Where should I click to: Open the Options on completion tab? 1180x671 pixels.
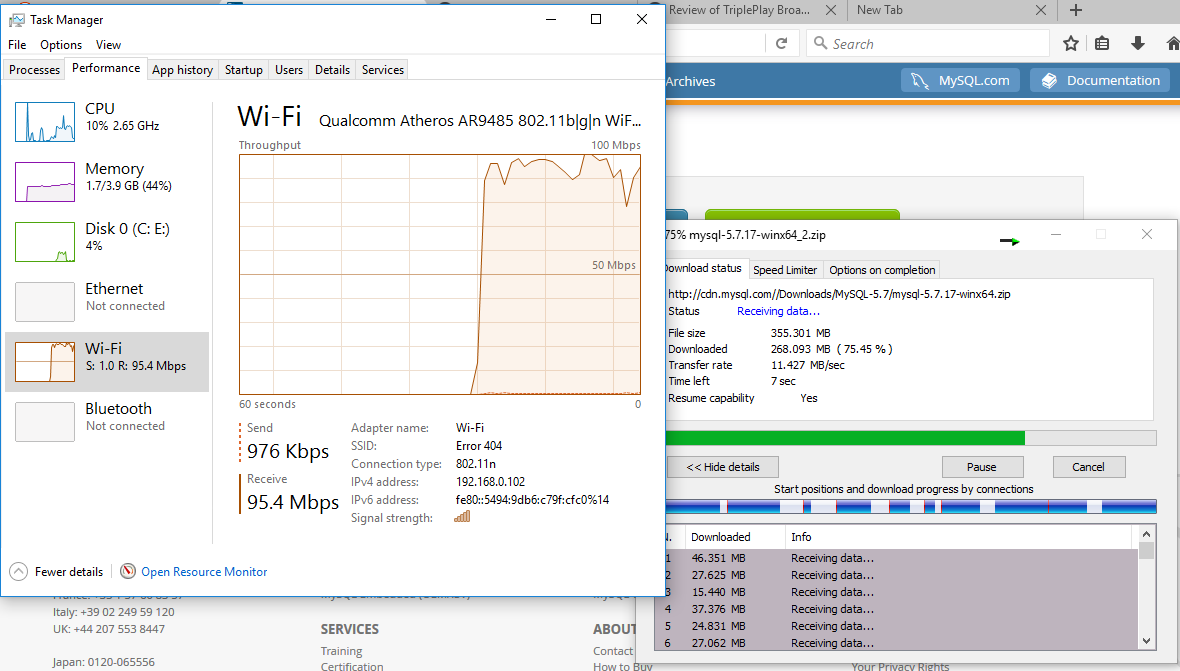882,270
